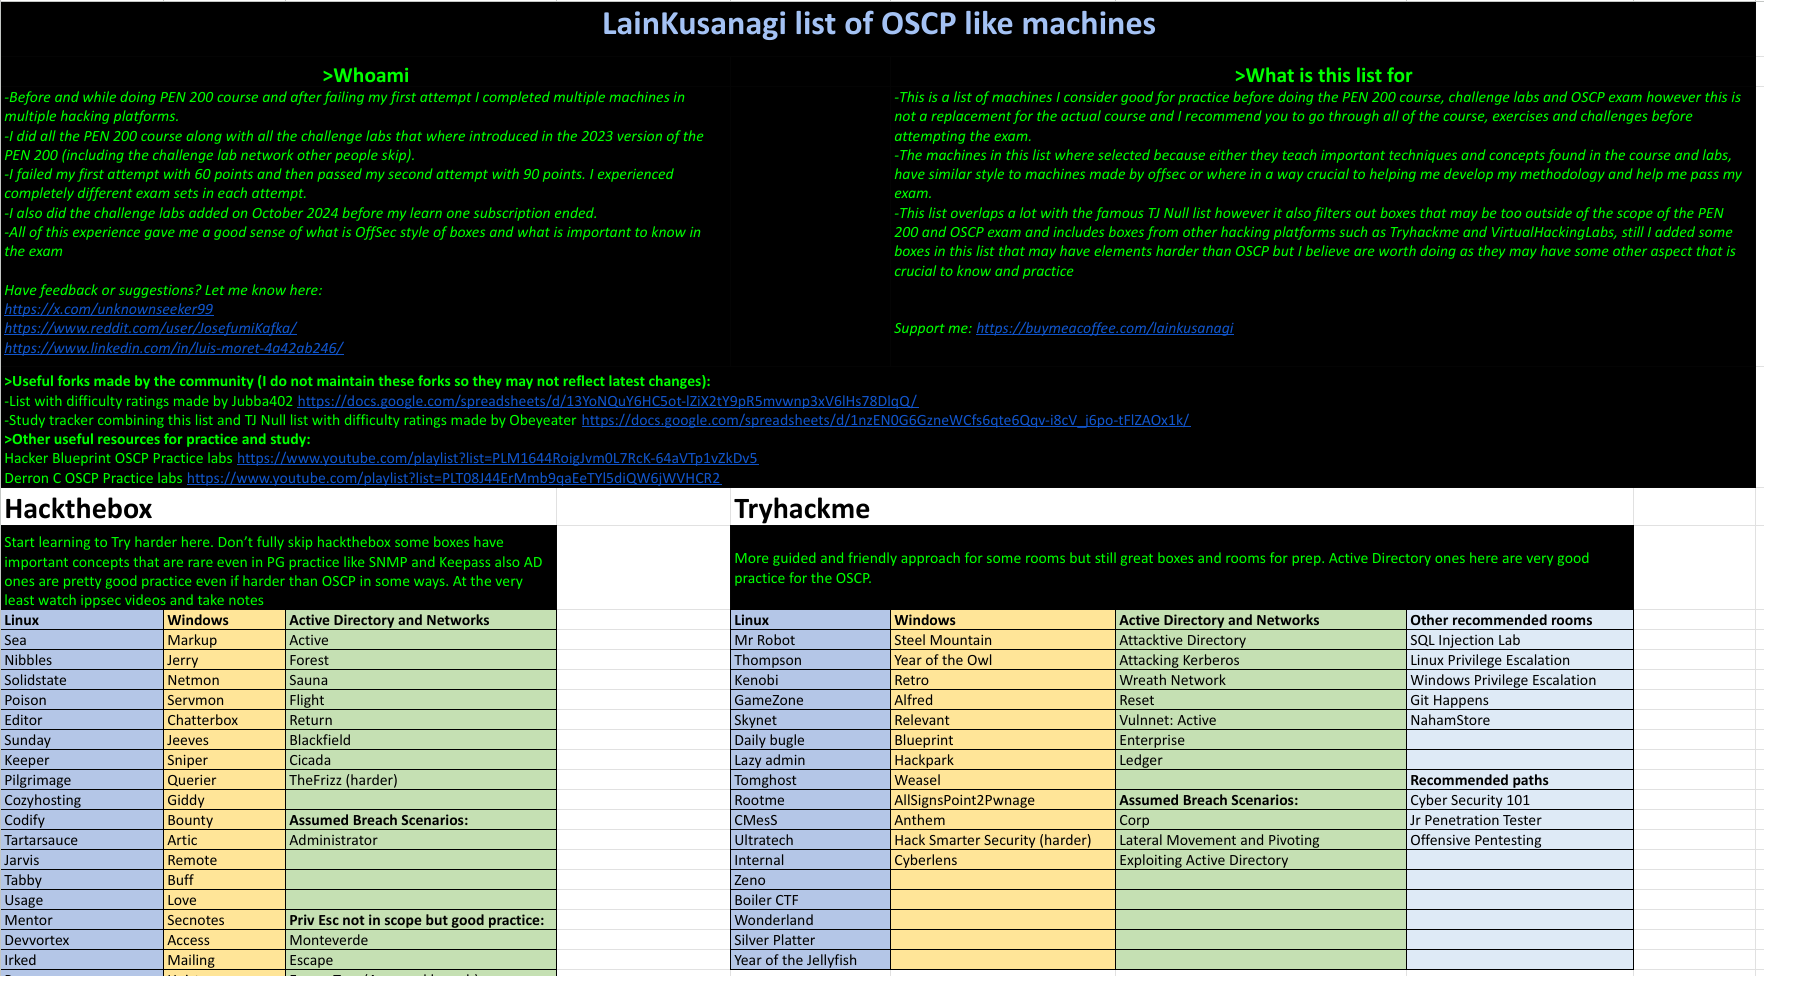The height and width of the screenshot is (996, 1800).
Task: Open Derron C OSCP playlist link
Action: [x=453, y=478]
